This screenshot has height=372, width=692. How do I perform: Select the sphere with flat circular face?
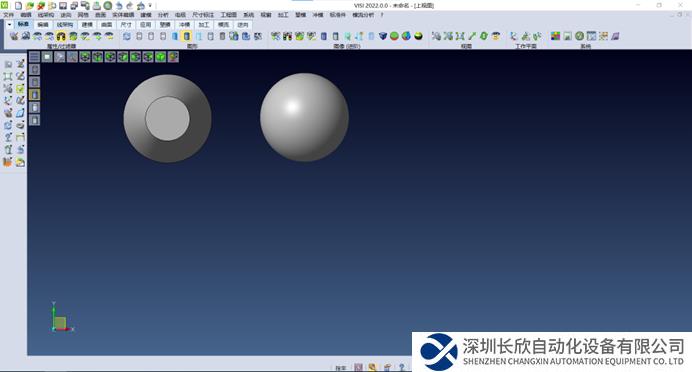(167, 119)
